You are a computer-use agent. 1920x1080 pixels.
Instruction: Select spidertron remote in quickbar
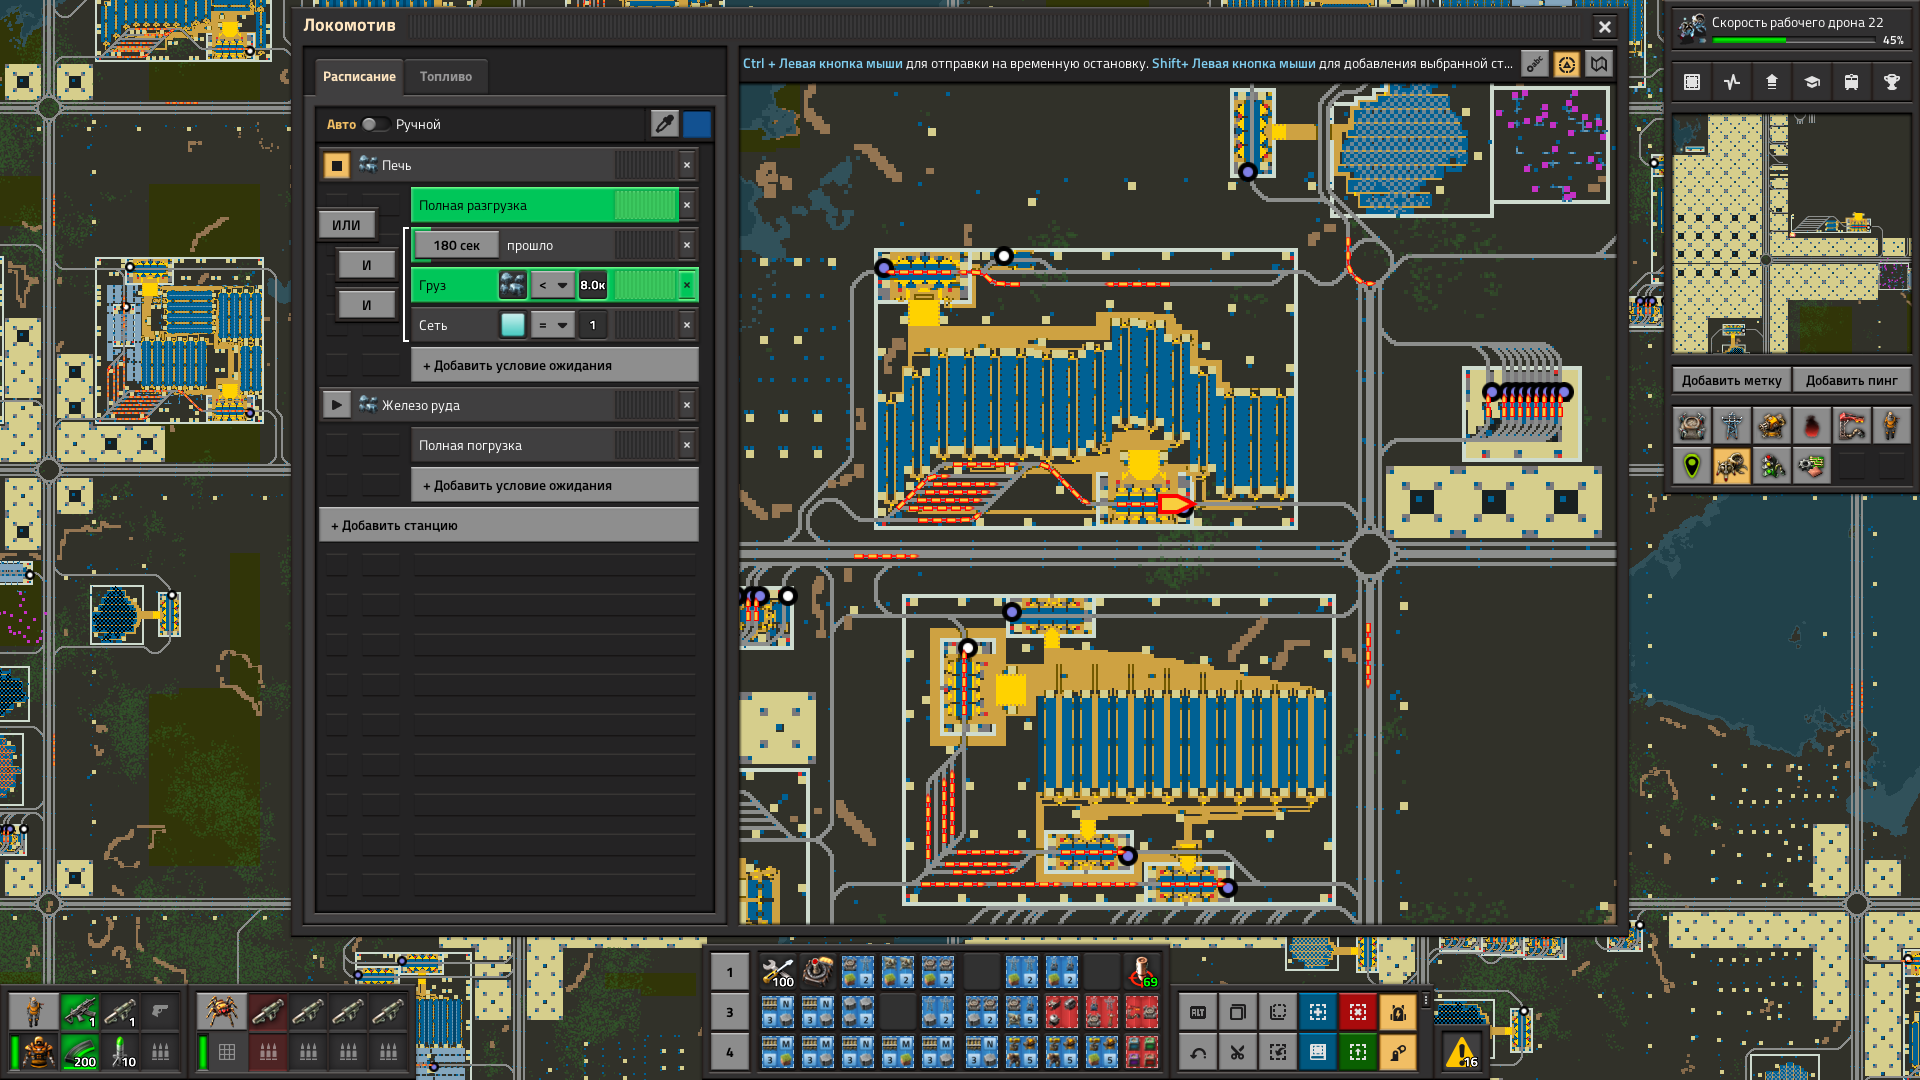click(818, 972)
